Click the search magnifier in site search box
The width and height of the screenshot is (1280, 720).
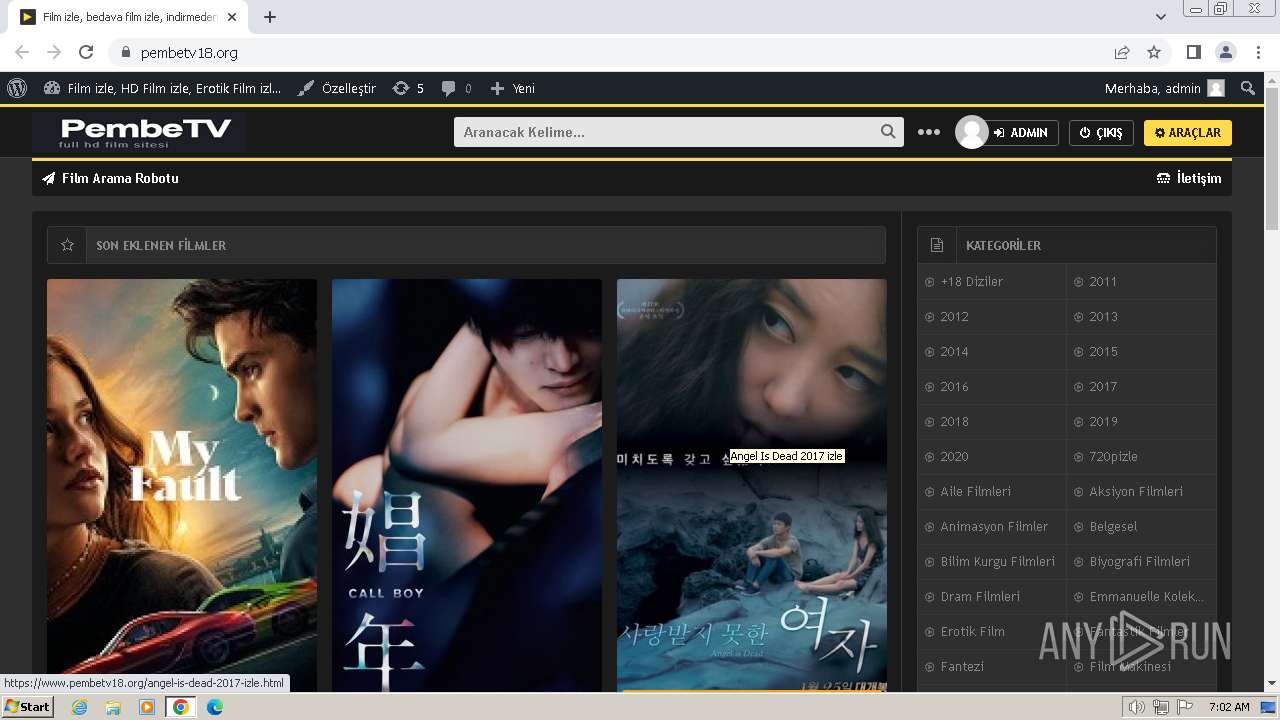tap(888, 132)
